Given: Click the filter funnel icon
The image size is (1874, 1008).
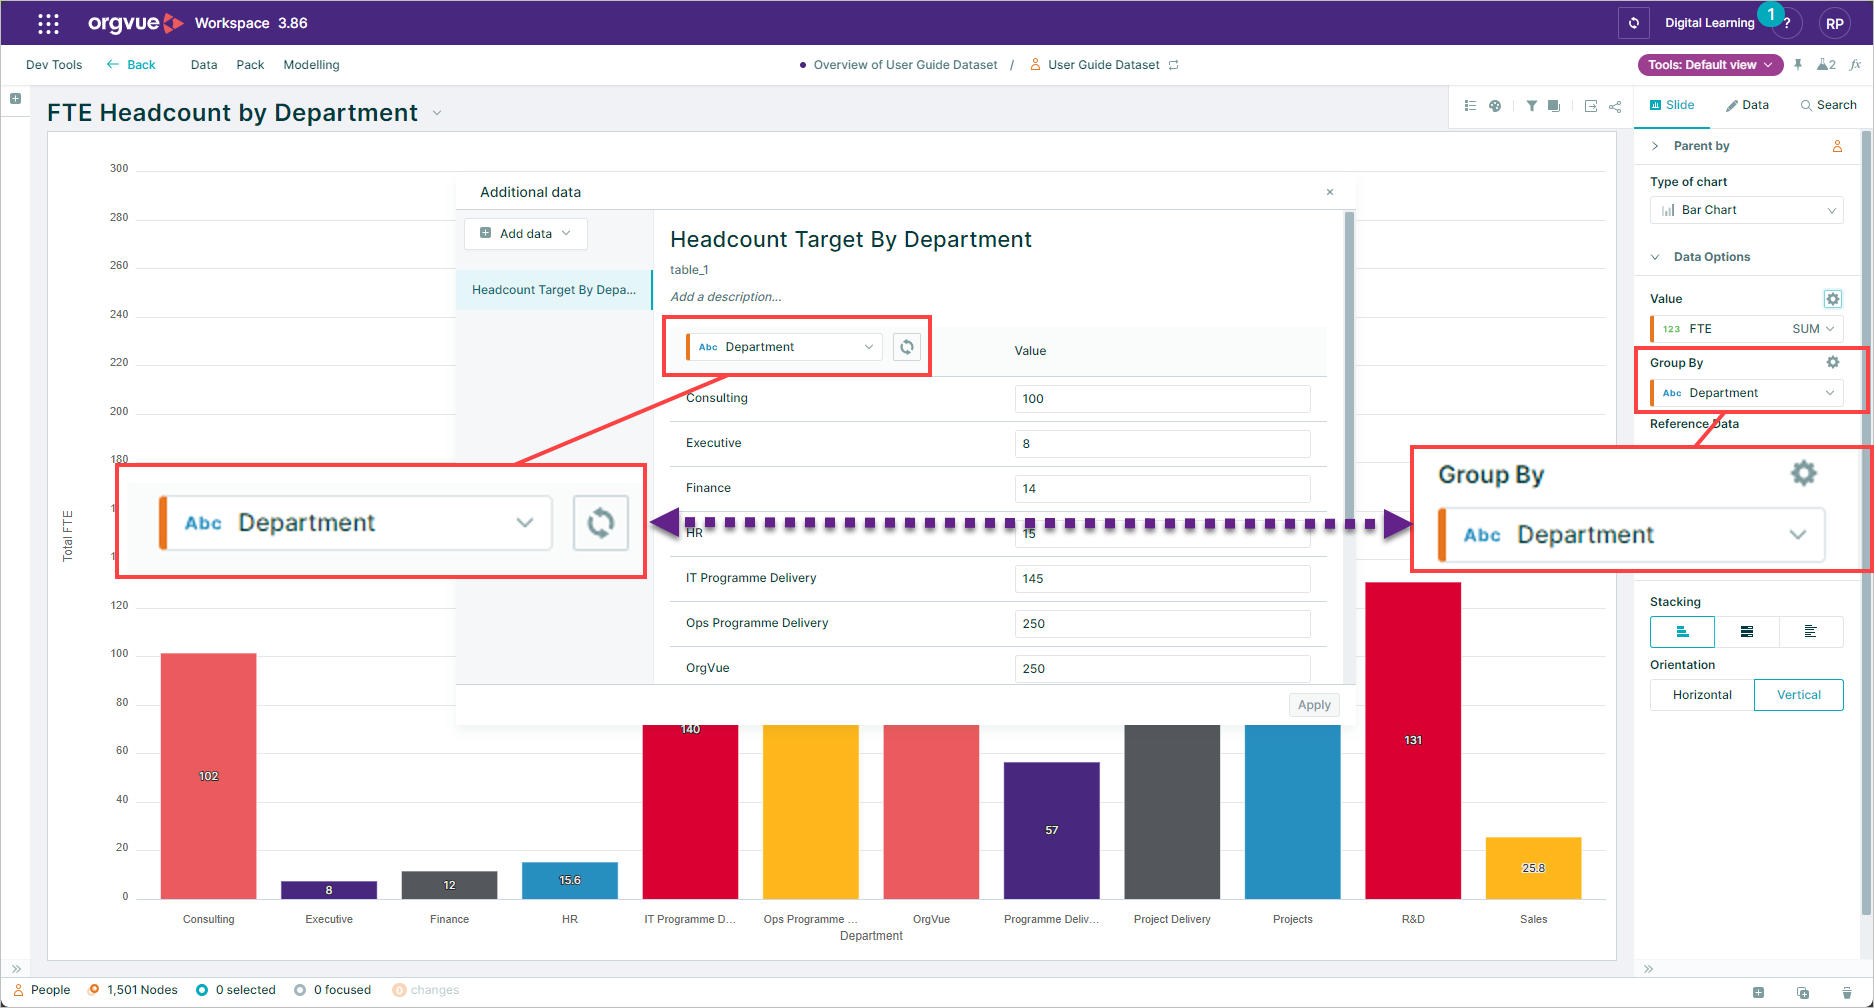Looking at the screenshot, I should click(x=1531, y=106).
